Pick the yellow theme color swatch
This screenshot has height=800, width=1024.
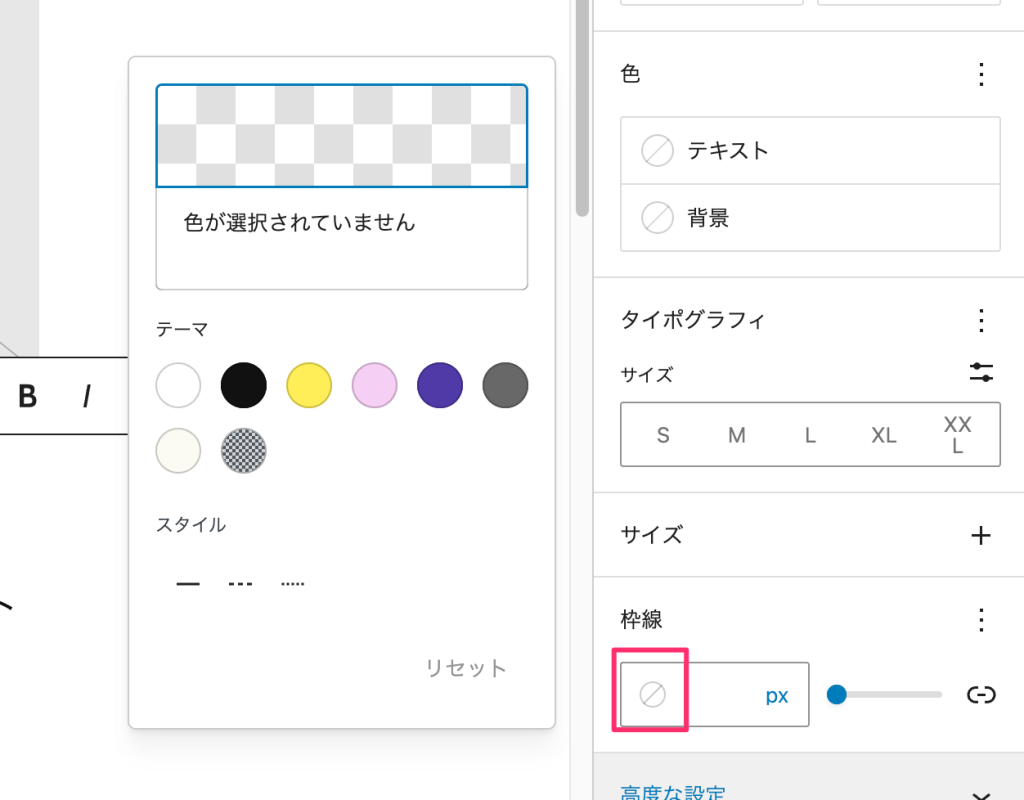pos(309,385)
